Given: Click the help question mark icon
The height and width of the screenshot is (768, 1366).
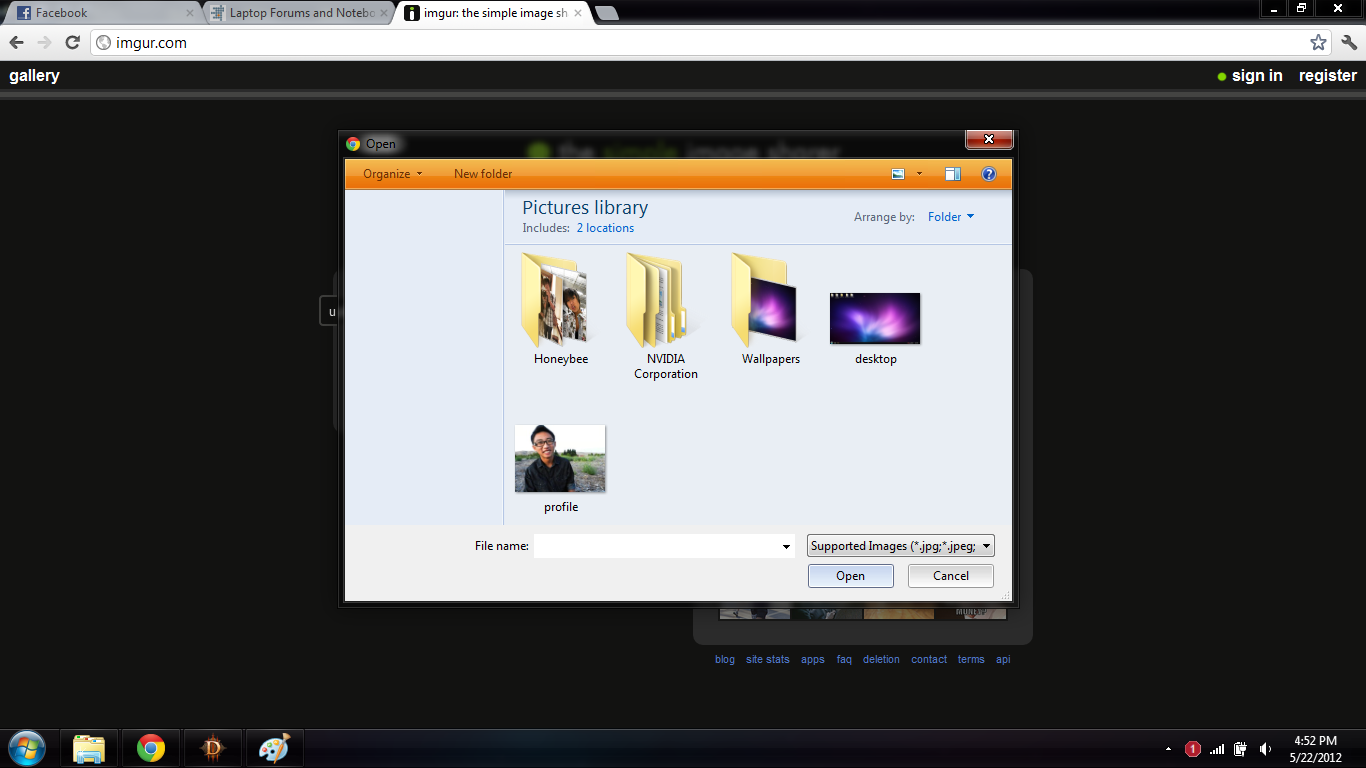Looking at the screenshot, I should 989,174.
